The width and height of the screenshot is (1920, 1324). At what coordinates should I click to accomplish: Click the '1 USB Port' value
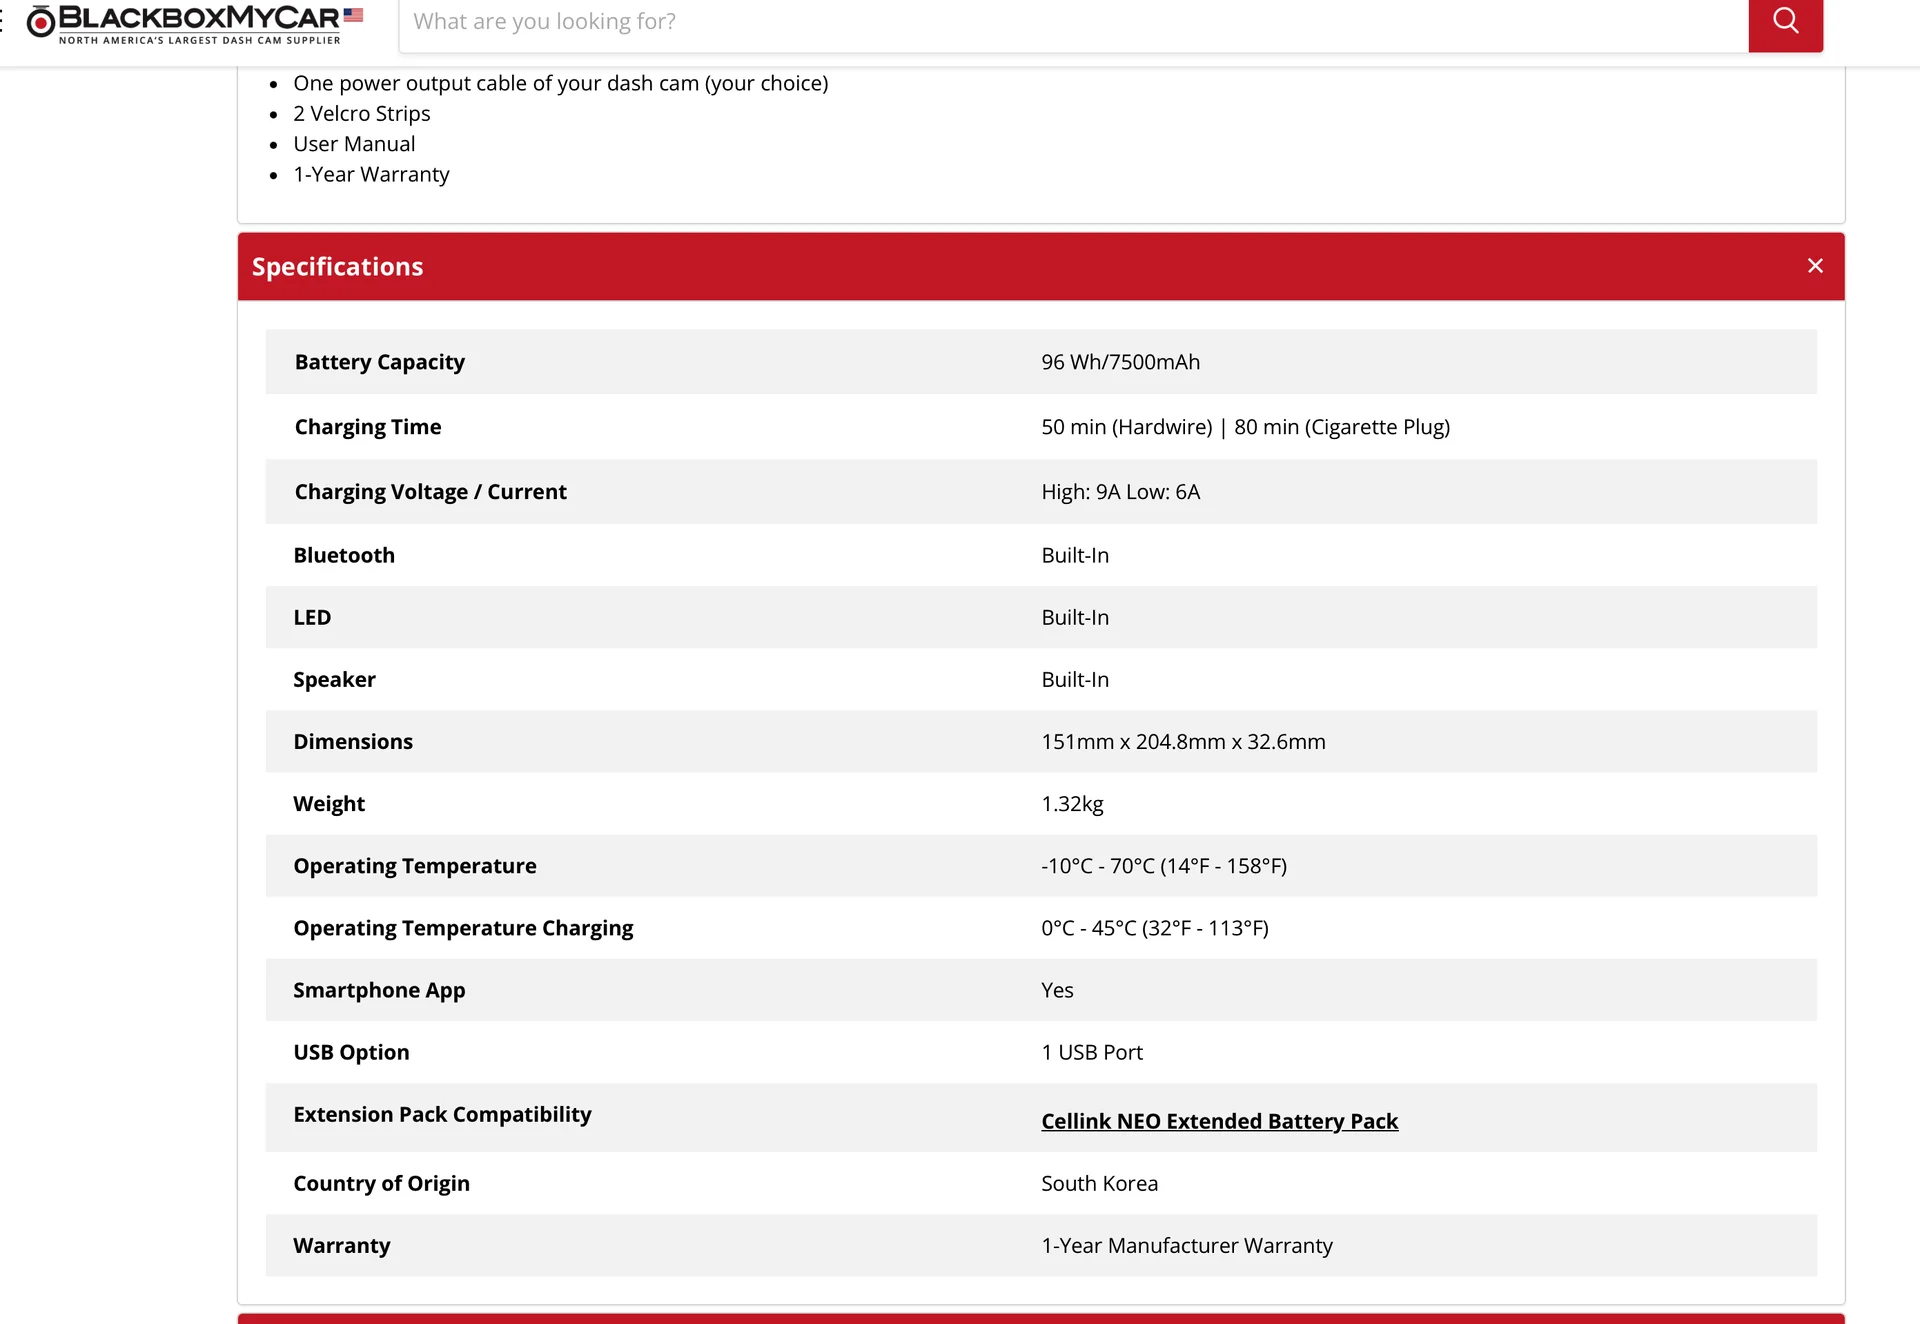tap(1092, 1052)
